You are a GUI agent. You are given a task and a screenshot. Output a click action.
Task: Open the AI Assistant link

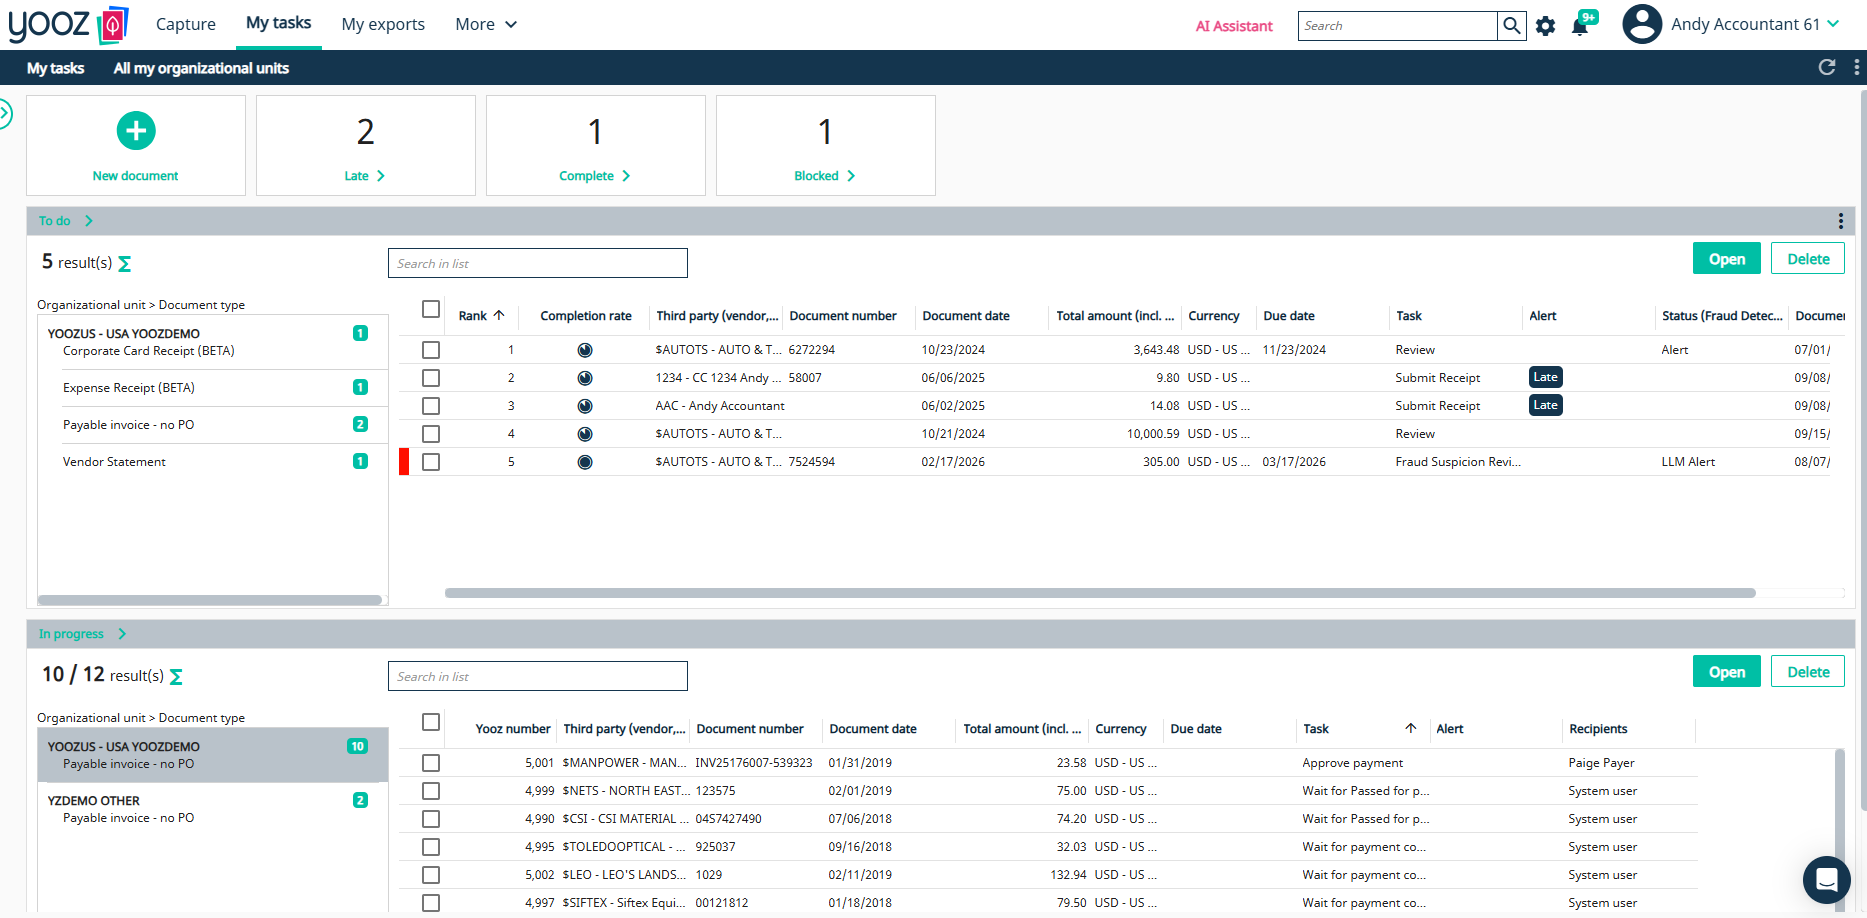[1234, 26]
